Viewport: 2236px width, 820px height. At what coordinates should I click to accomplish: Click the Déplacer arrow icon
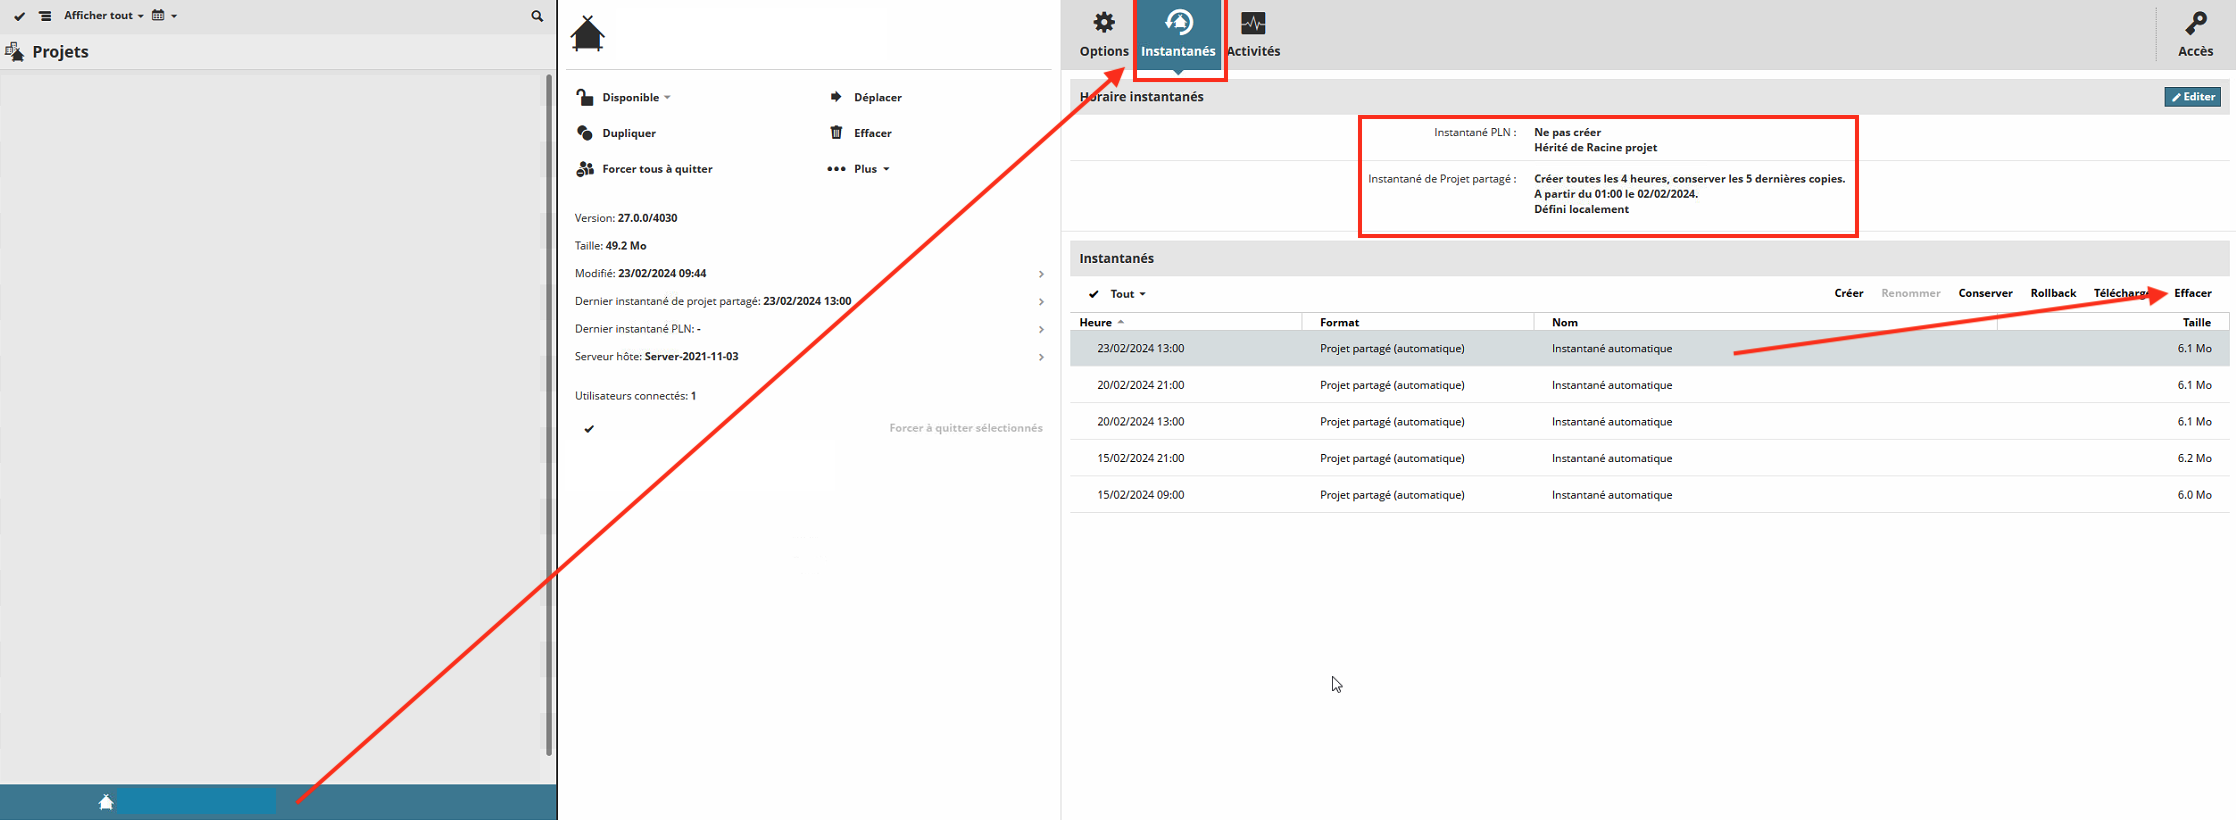pos(836,97)
